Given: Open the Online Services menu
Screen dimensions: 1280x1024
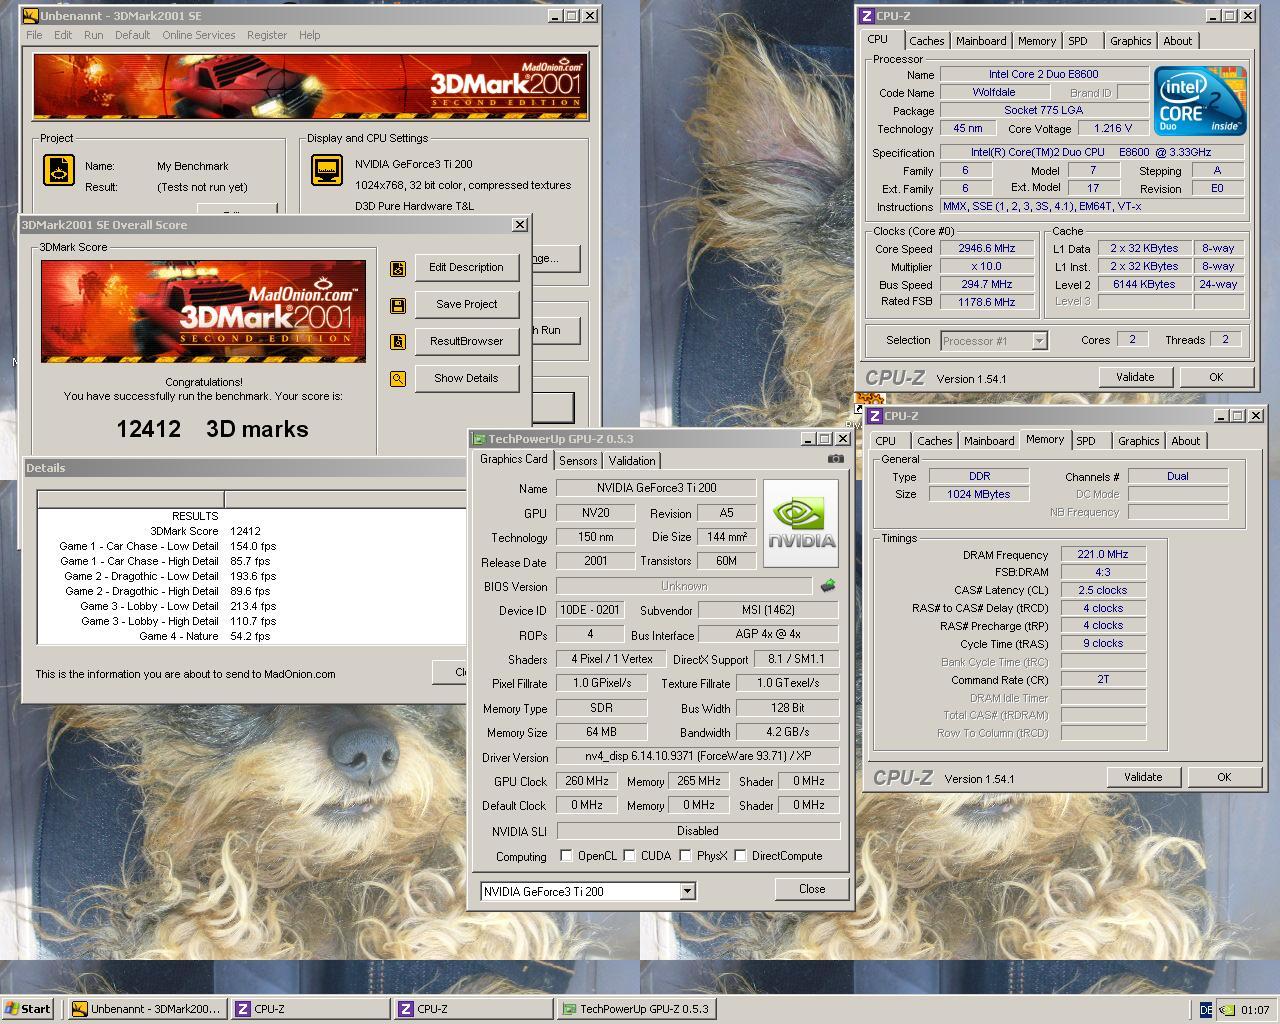Looking at the screenshot, I should coord(199,35).
